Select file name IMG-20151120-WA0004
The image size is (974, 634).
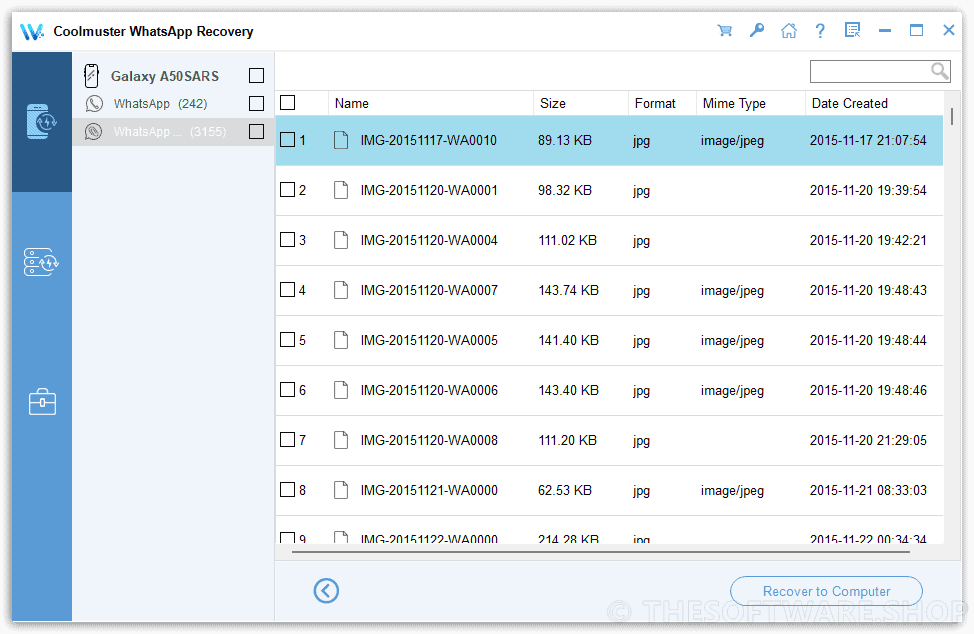pos(429,240)
